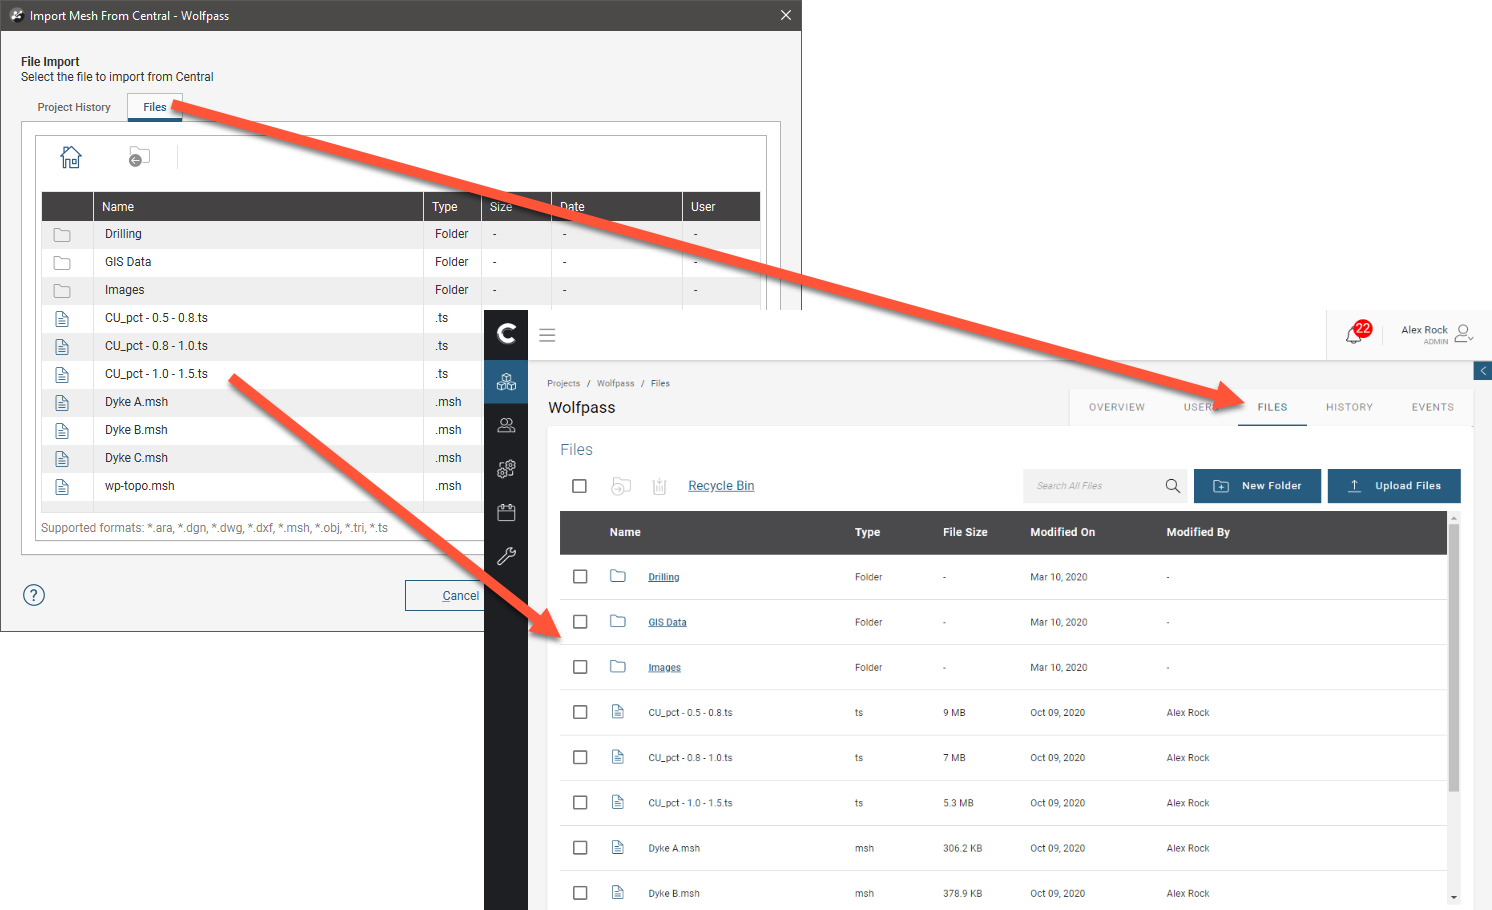1492x910 pixels.
Task: Open wrench tools icon in Central sidebar
Action: tap(507, 556)
